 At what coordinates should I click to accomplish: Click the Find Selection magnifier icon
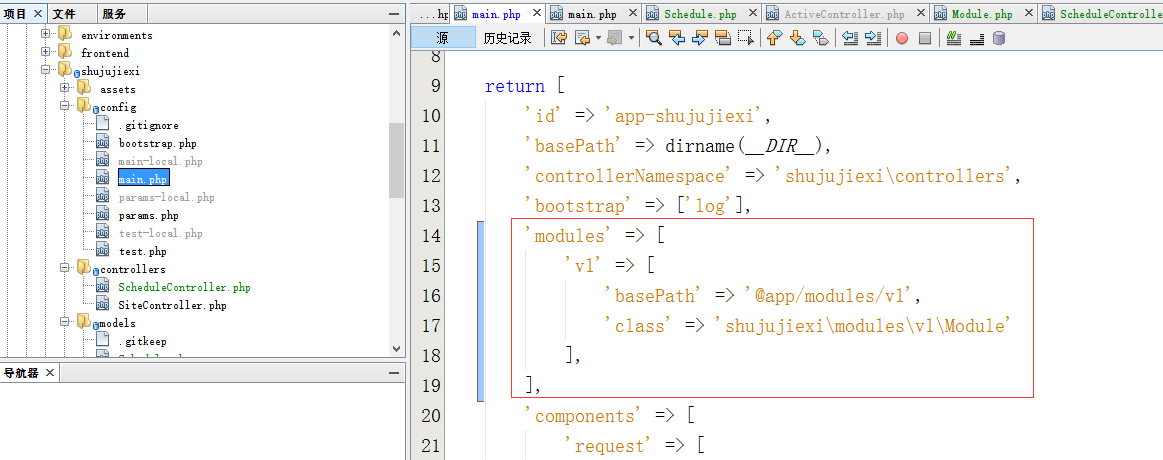click(x=654, y=38)
